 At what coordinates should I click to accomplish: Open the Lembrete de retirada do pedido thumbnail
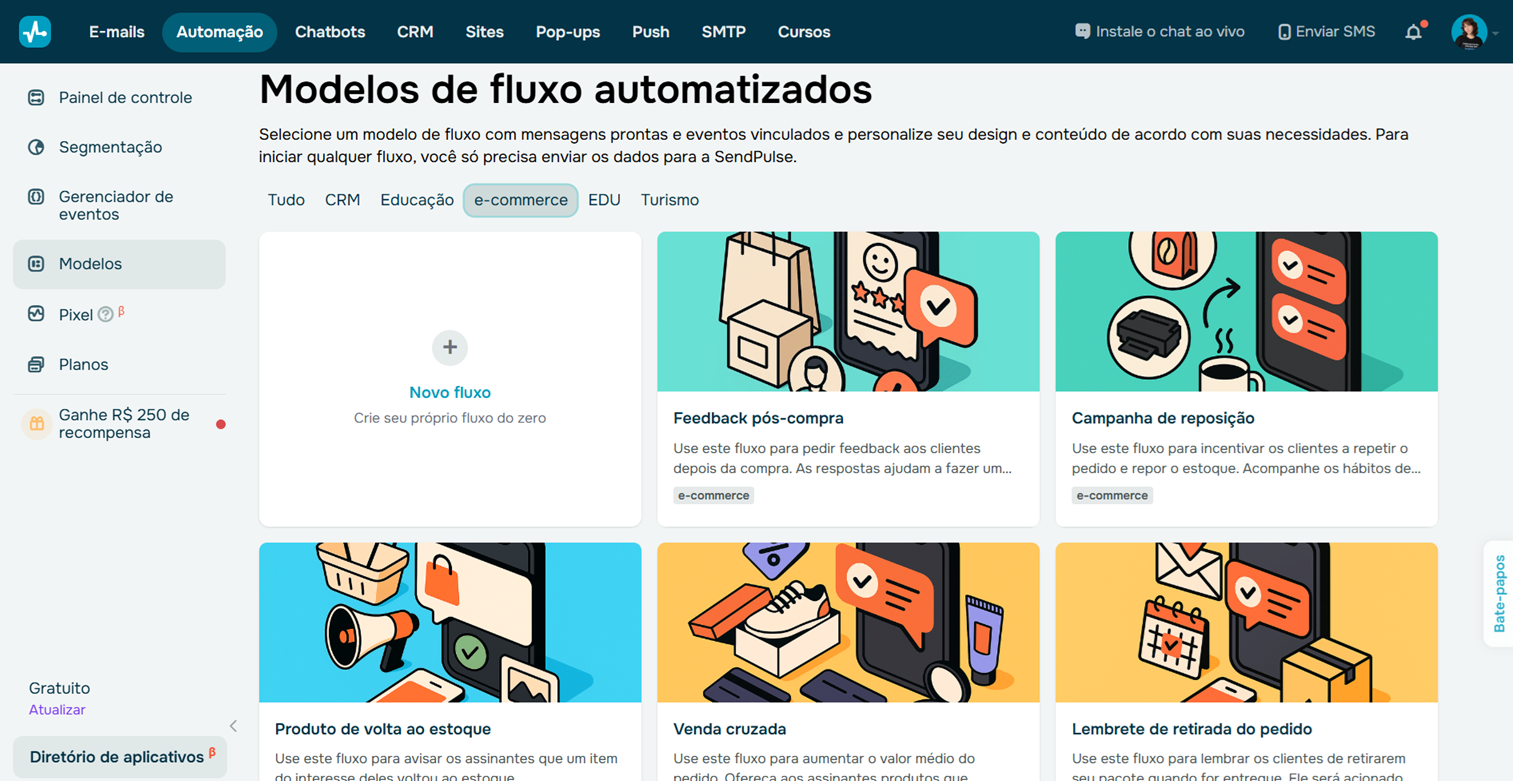tap(1246, 623)
